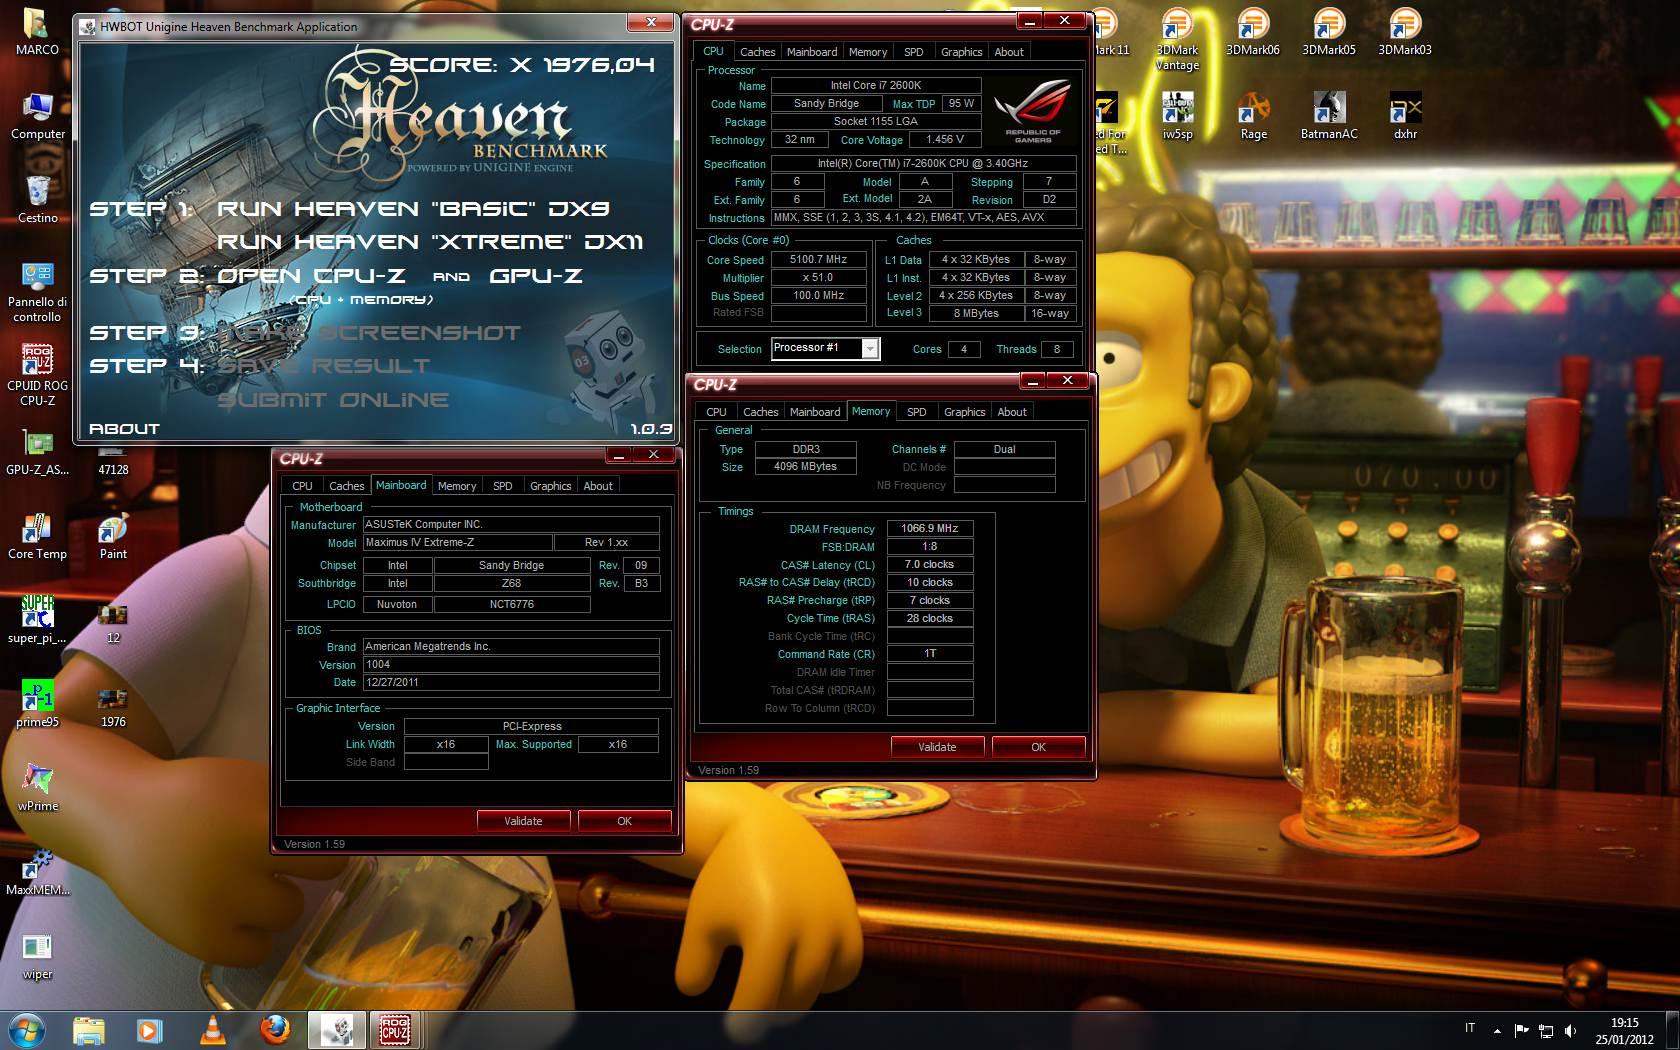Click OK in the Memory CPU-Z window
Screen dimensions: 1680x1050
pos(1038,747)
